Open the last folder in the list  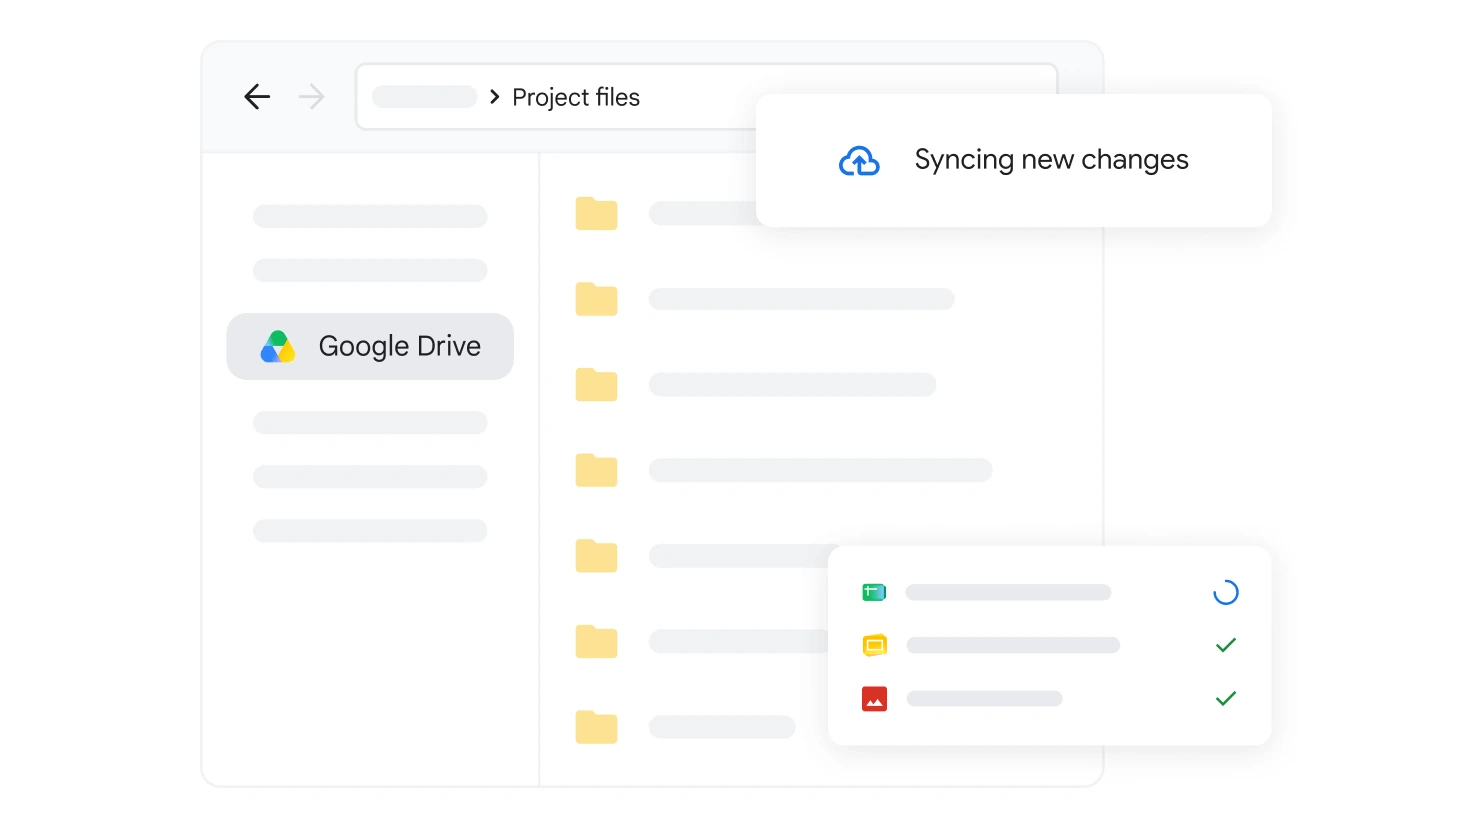[596, 727]
